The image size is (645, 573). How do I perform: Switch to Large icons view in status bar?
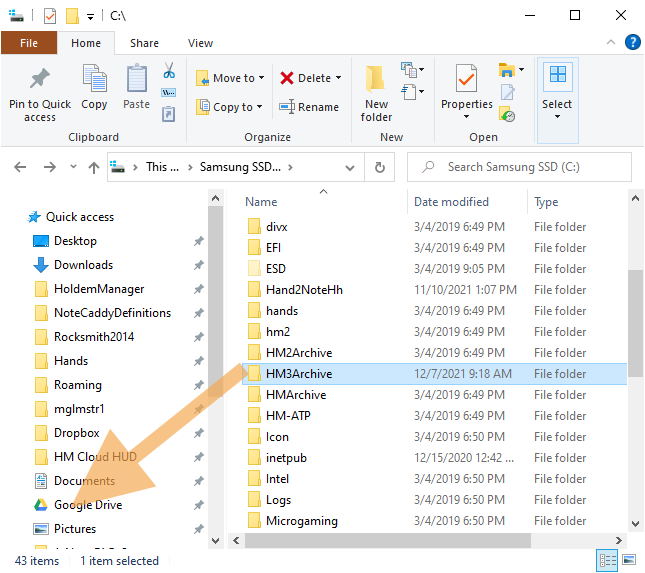[x=629, y=560]
